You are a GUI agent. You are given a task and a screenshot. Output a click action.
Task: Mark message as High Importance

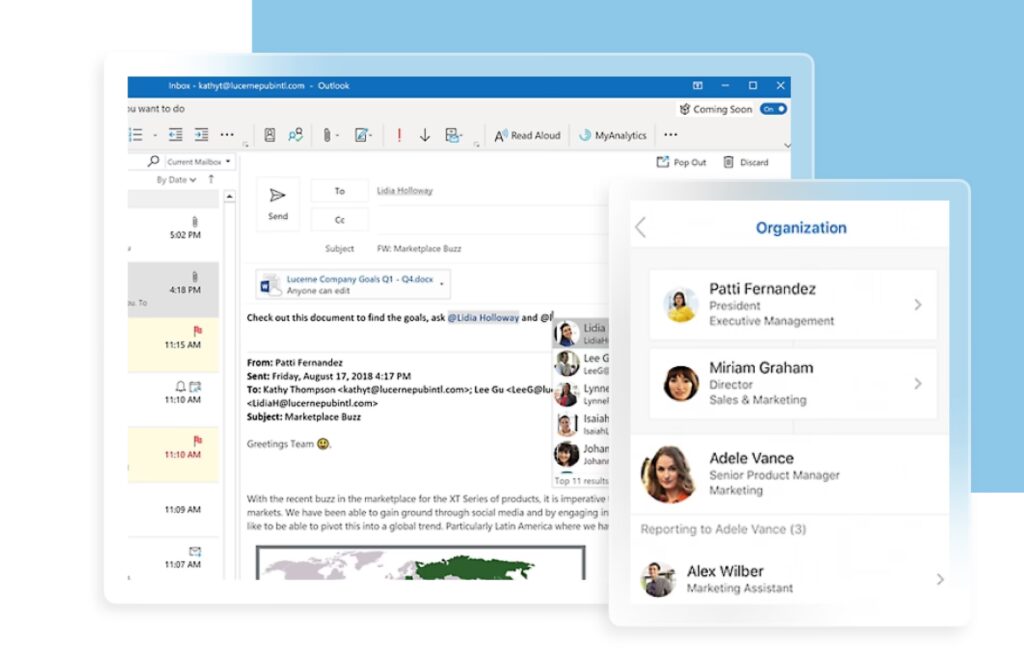pyautogui.click(x=399, y=136)
